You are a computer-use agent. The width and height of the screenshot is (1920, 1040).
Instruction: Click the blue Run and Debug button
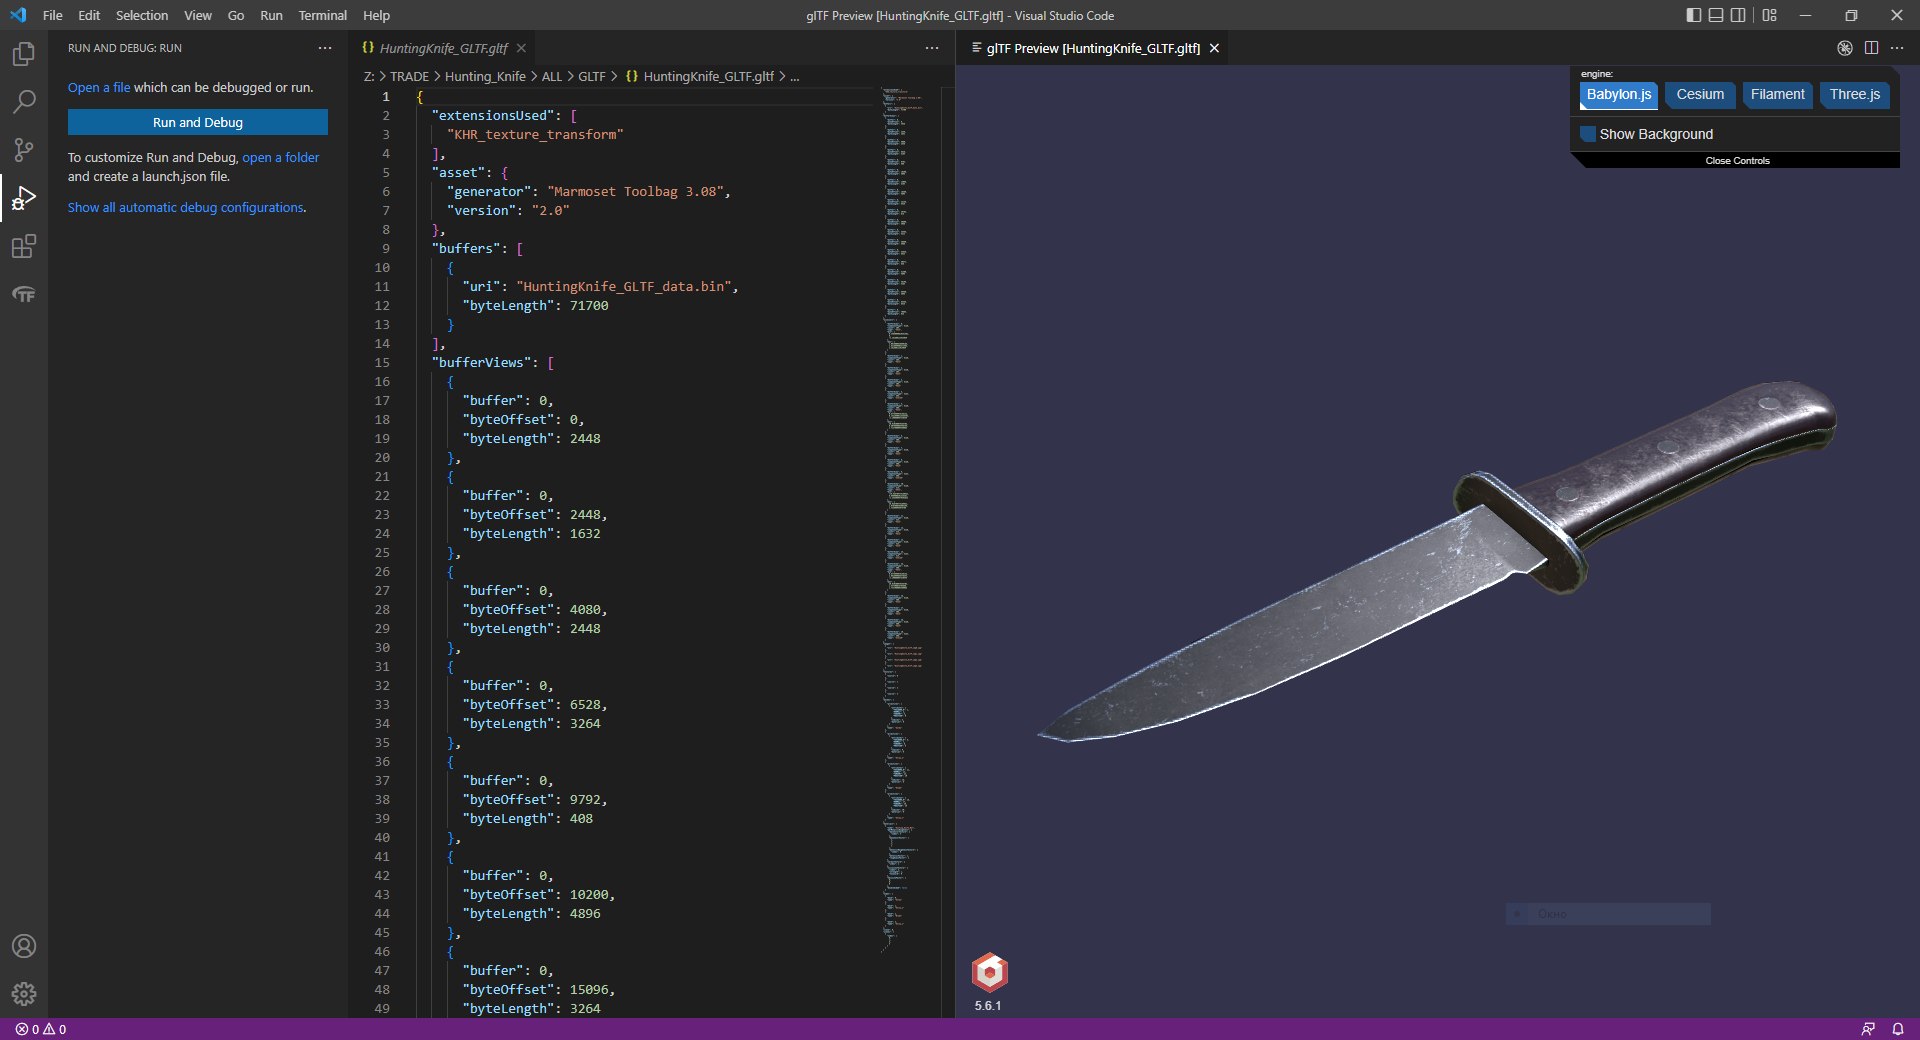point(198,122)
